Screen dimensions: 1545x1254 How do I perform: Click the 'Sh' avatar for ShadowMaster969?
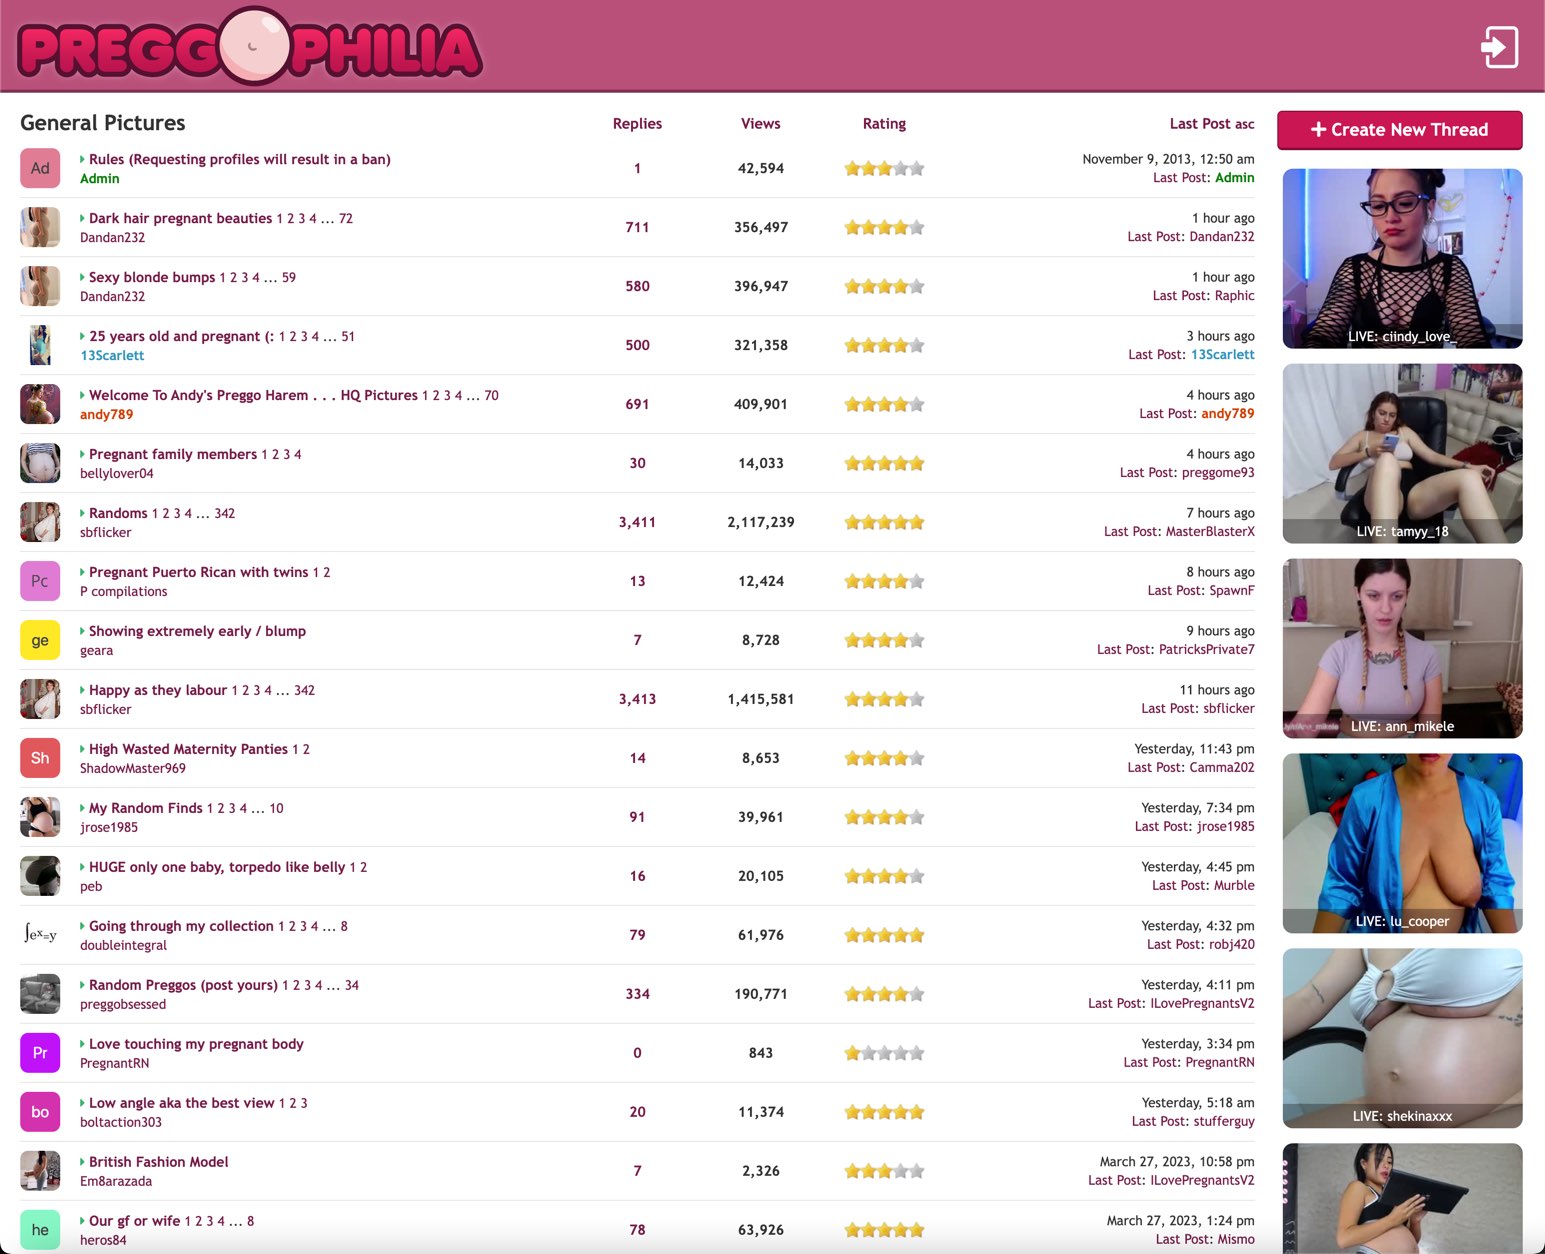point(40,758)
